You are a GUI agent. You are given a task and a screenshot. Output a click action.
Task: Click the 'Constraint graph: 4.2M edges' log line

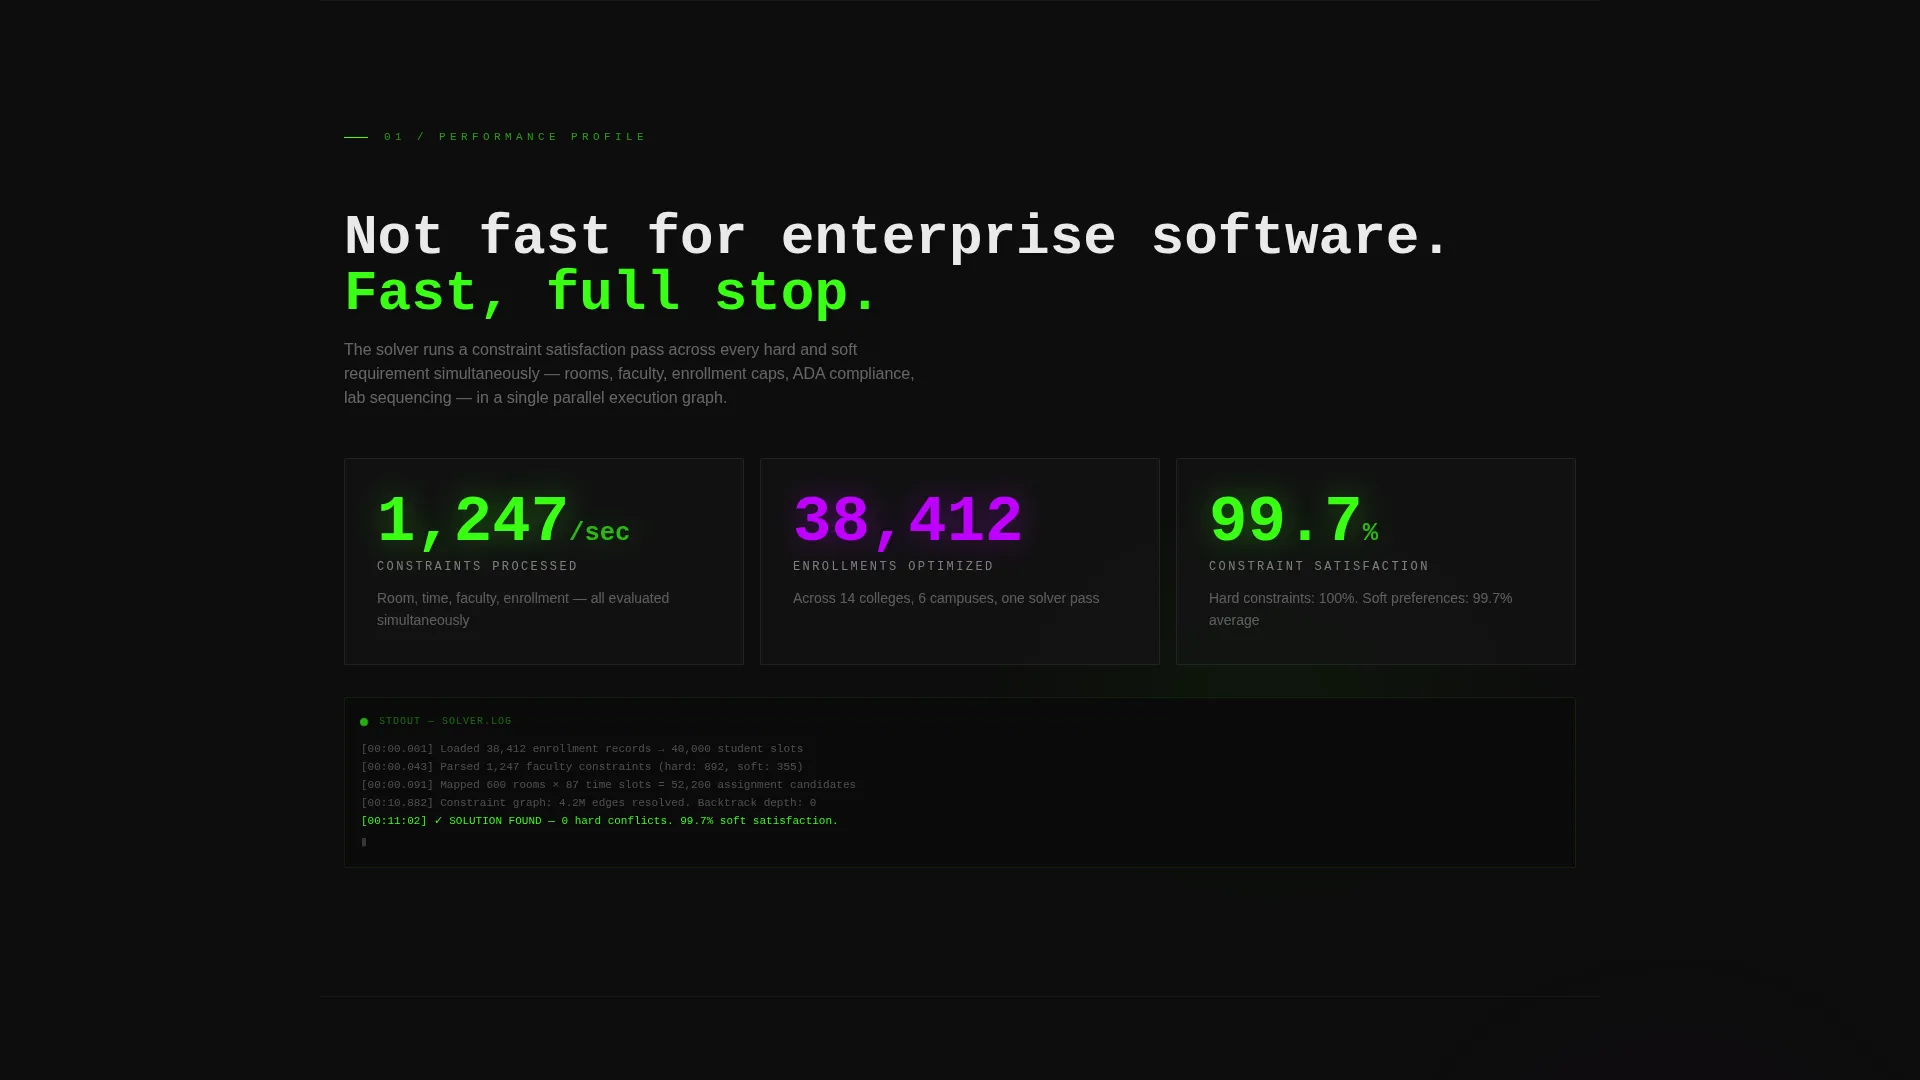point(588,803)
